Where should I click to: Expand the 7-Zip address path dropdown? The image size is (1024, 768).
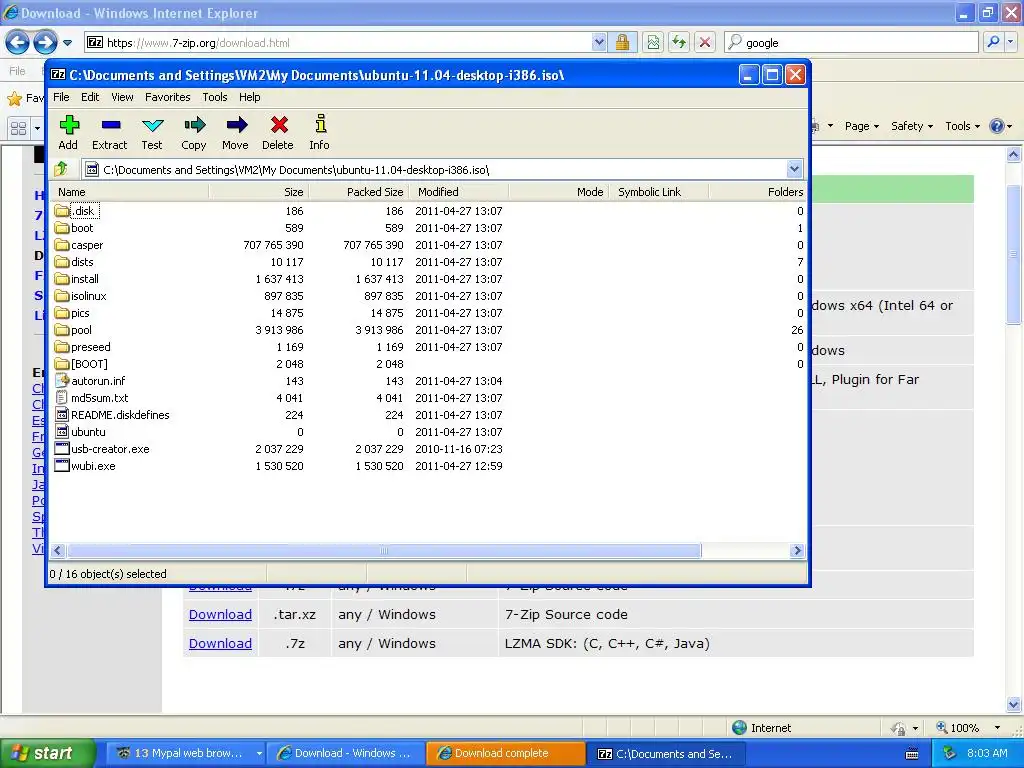coord(794,169)
